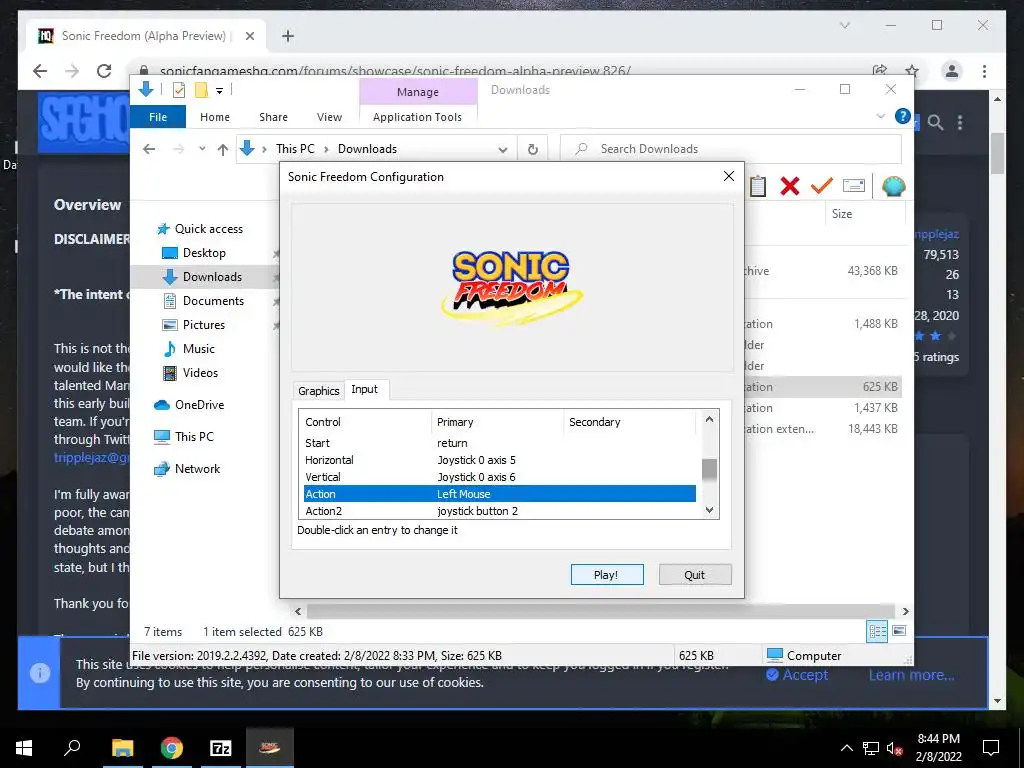Open recent locations dropdown in Explorer
The image size is (1024, 768).
pyautogui.click(x=202, y=149)
